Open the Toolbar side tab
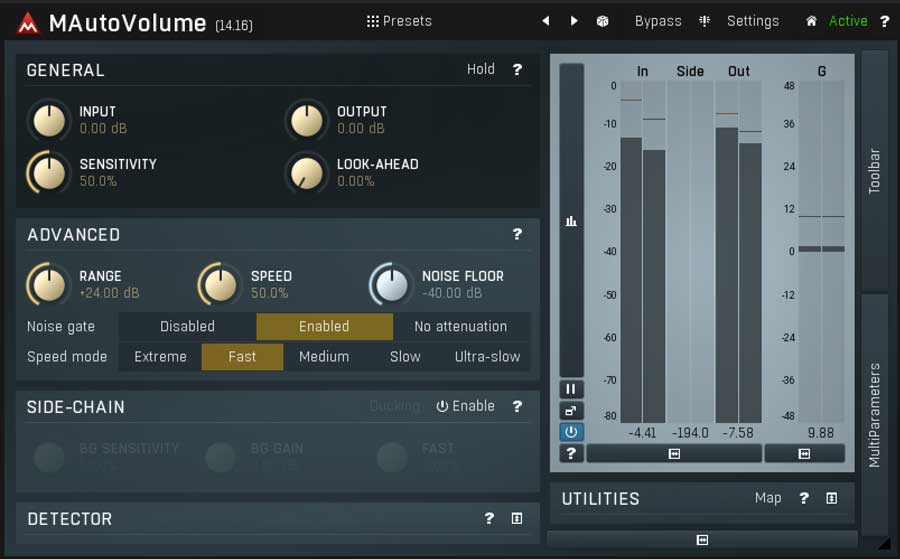 point(875,170)
